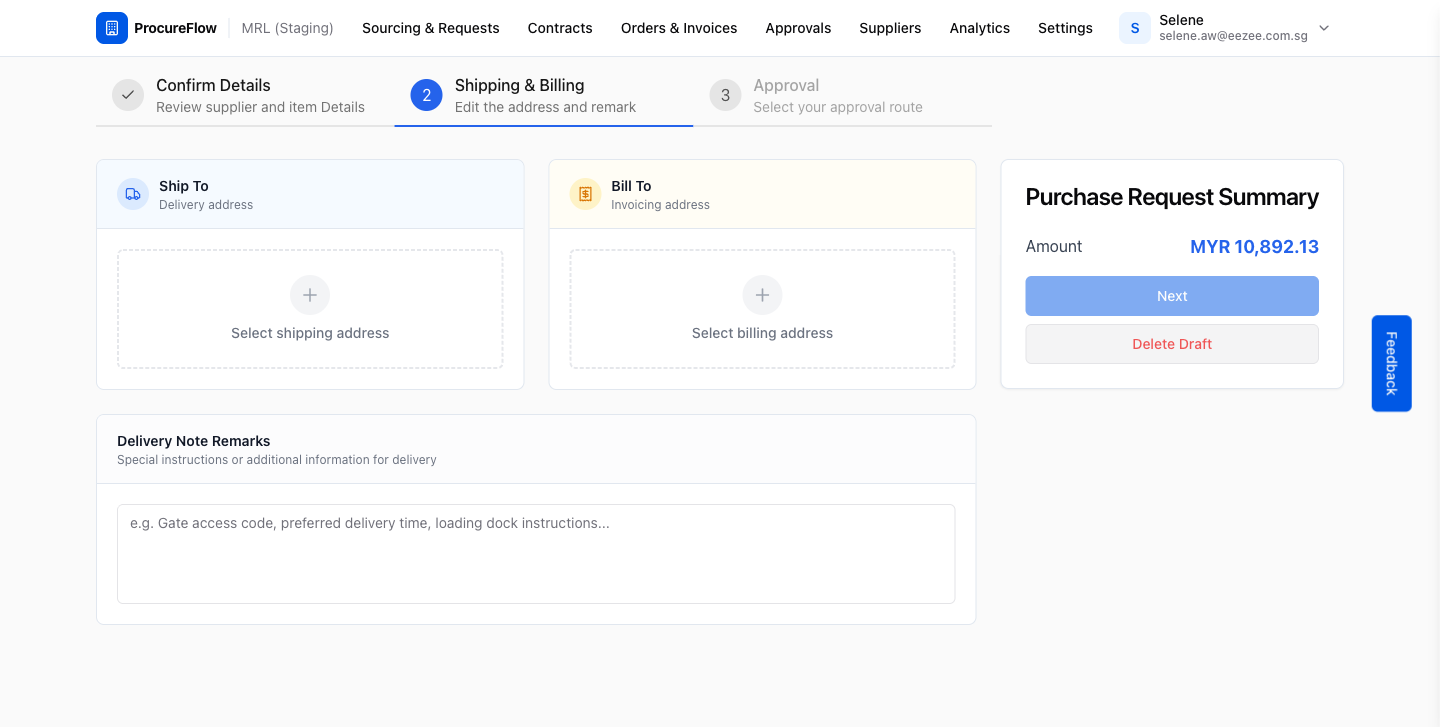This screenshot has height=727, width=1440.
Task: Click the ProcureFlow brand name
Action: coord(175,28)
